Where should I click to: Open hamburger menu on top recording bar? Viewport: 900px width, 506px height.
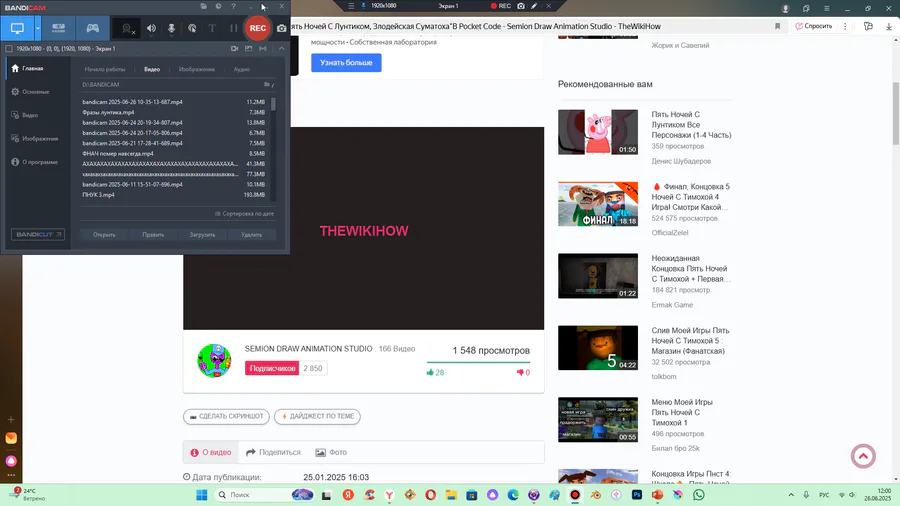click(351, 6)
